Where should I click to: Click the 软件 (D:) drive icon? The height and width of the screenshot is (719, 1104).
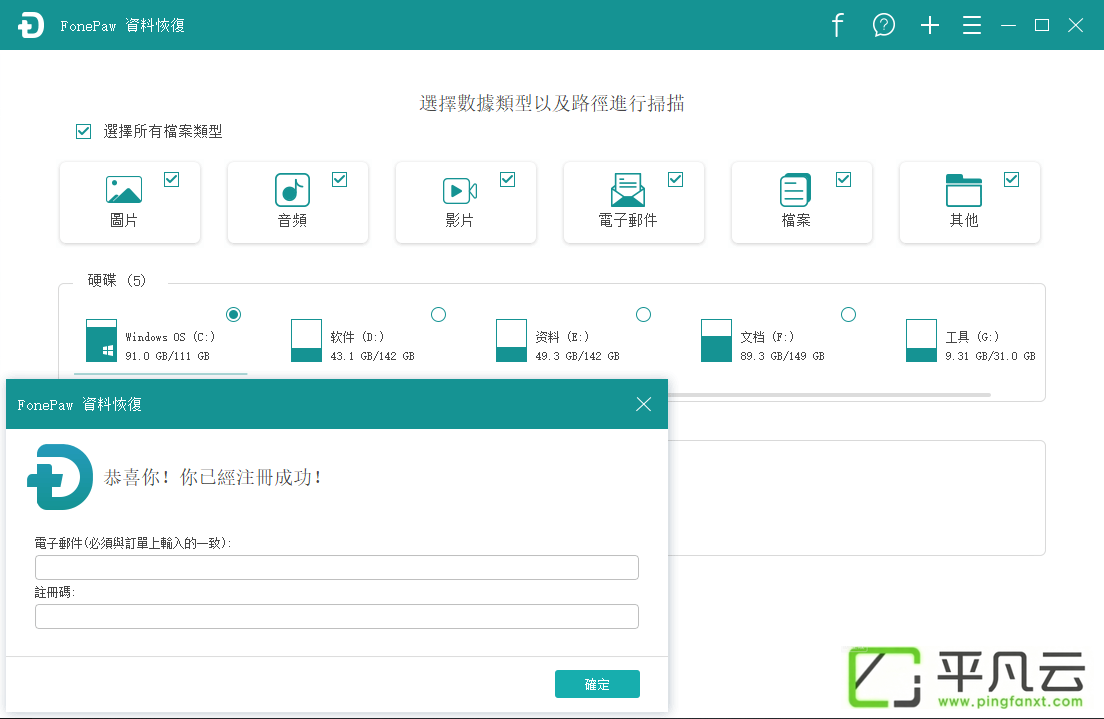[x=306, y=340]
